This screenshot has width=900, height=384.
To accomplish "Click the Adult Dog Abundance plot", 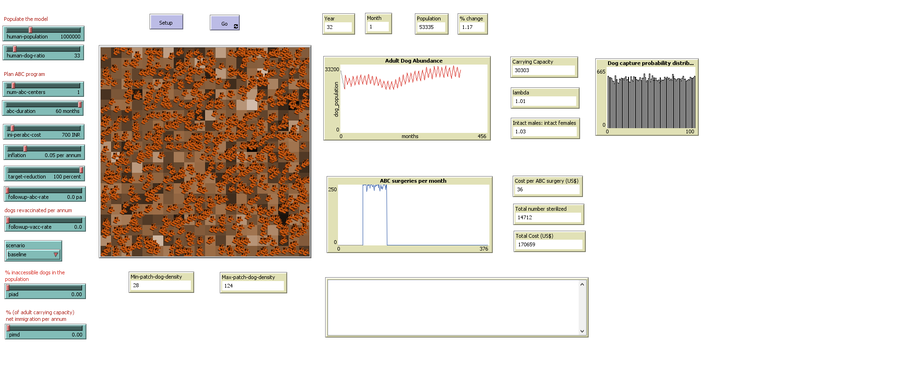I will [407, 98].
